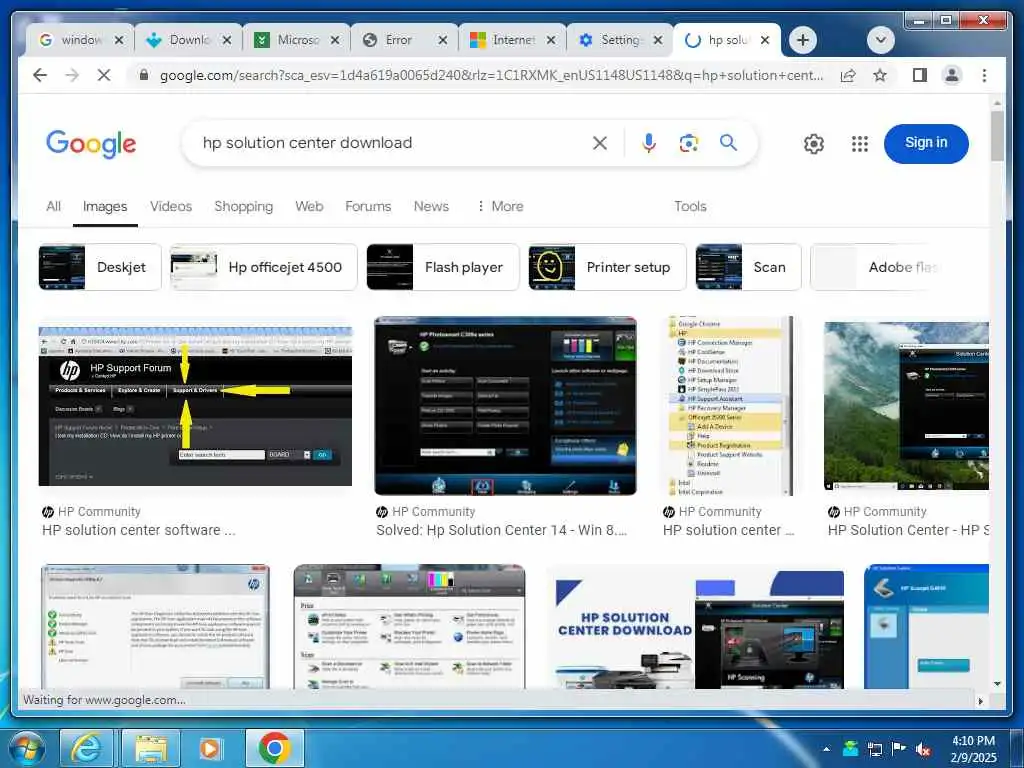Viewport: 1024px width, 768px height.
Task: Start a voice search via microphone
Action: pos(648,143)
